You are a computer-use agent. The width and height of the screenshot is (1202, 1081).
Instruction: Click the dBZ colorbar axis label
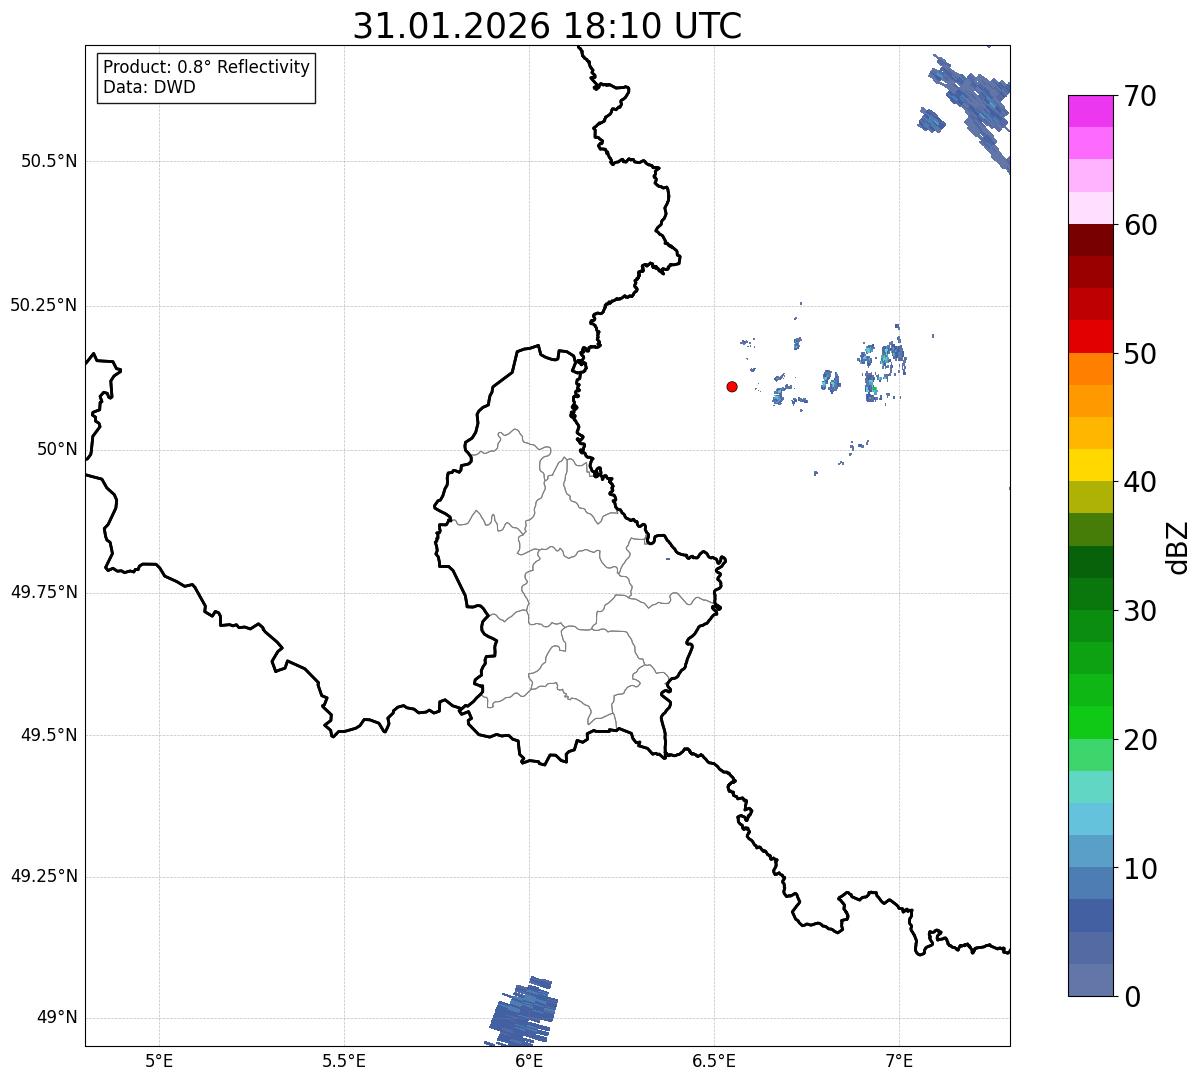(1177, 546)
